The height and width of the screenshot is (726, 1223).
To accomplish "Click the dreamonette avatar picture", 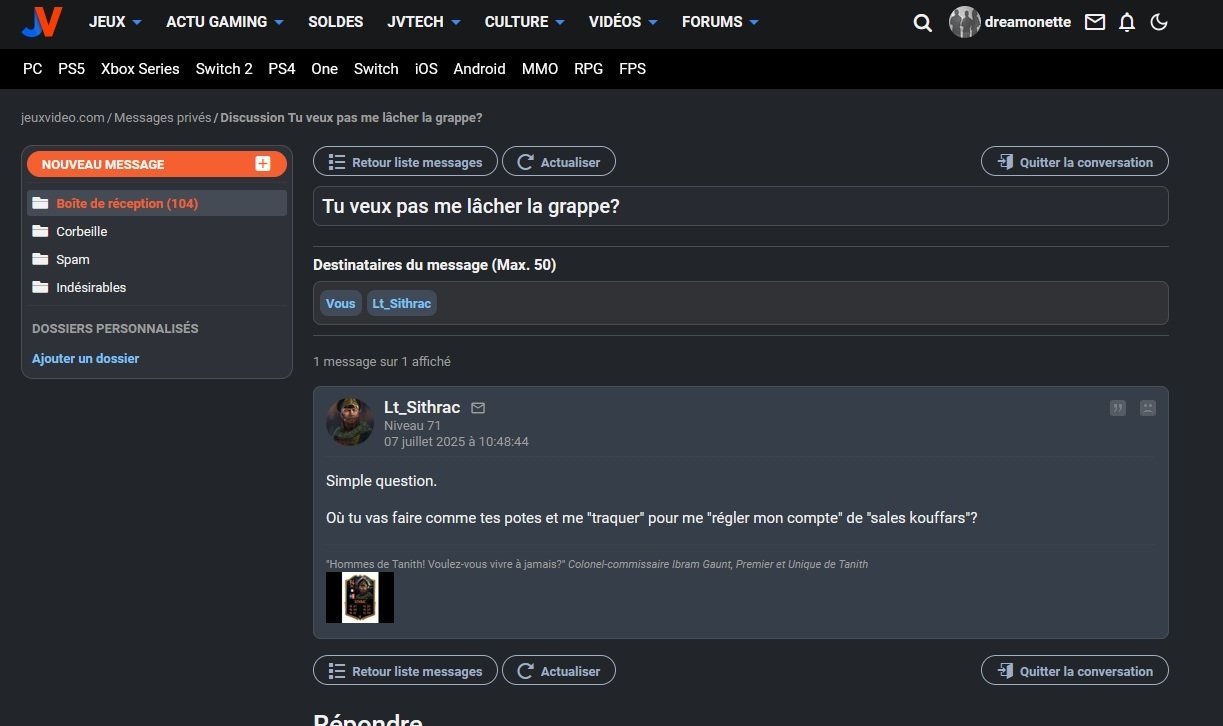I will [x=964, y=22].
